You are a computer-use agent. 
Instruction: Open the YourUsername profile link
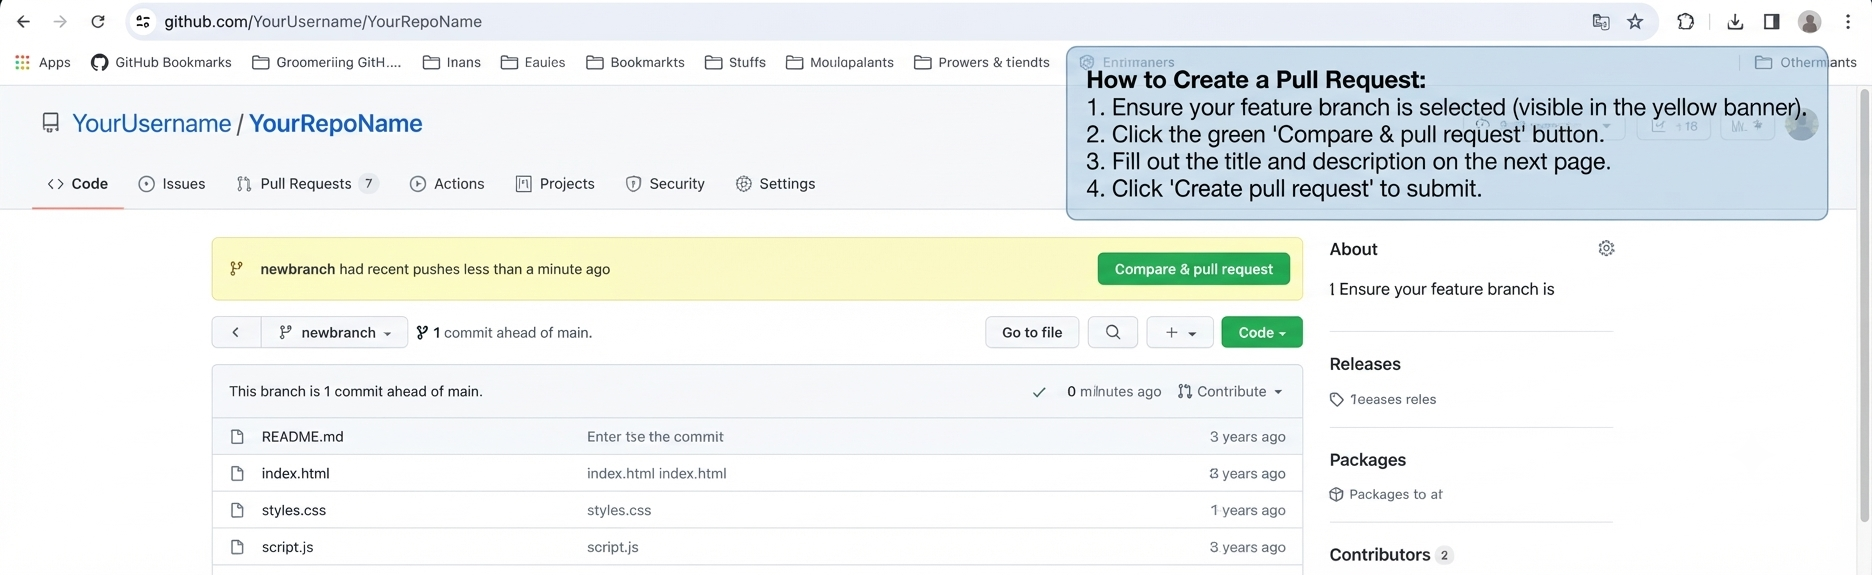point(151,123)
